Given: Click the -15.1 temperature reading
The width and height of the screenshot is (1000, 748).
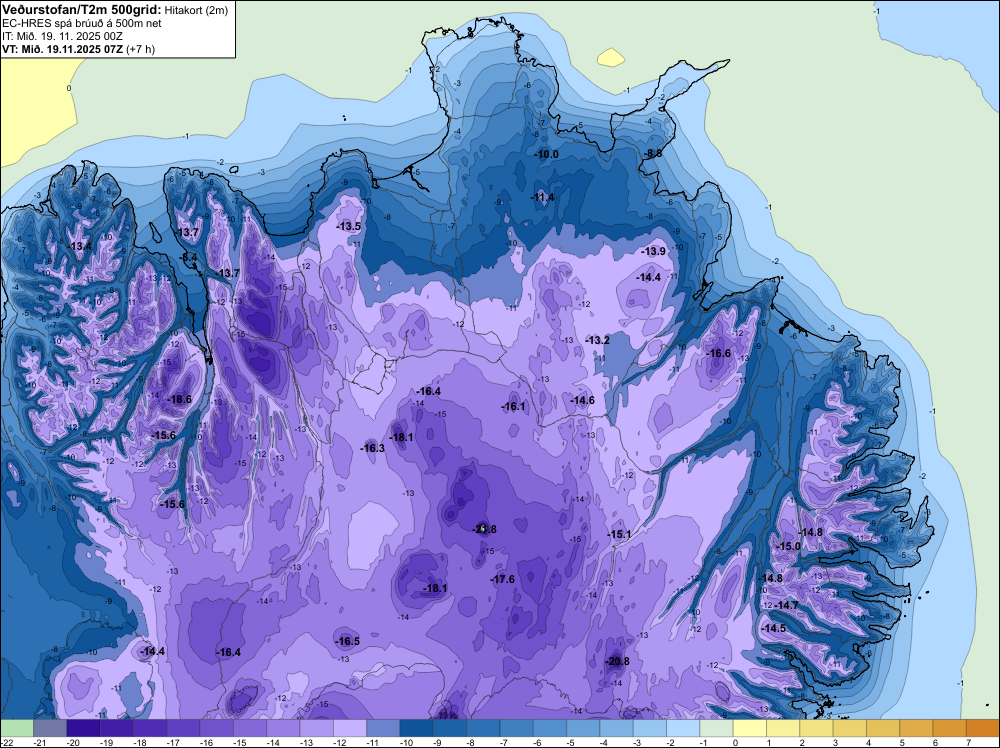Looking at the screenshot, I should click(x=619, y=534).
